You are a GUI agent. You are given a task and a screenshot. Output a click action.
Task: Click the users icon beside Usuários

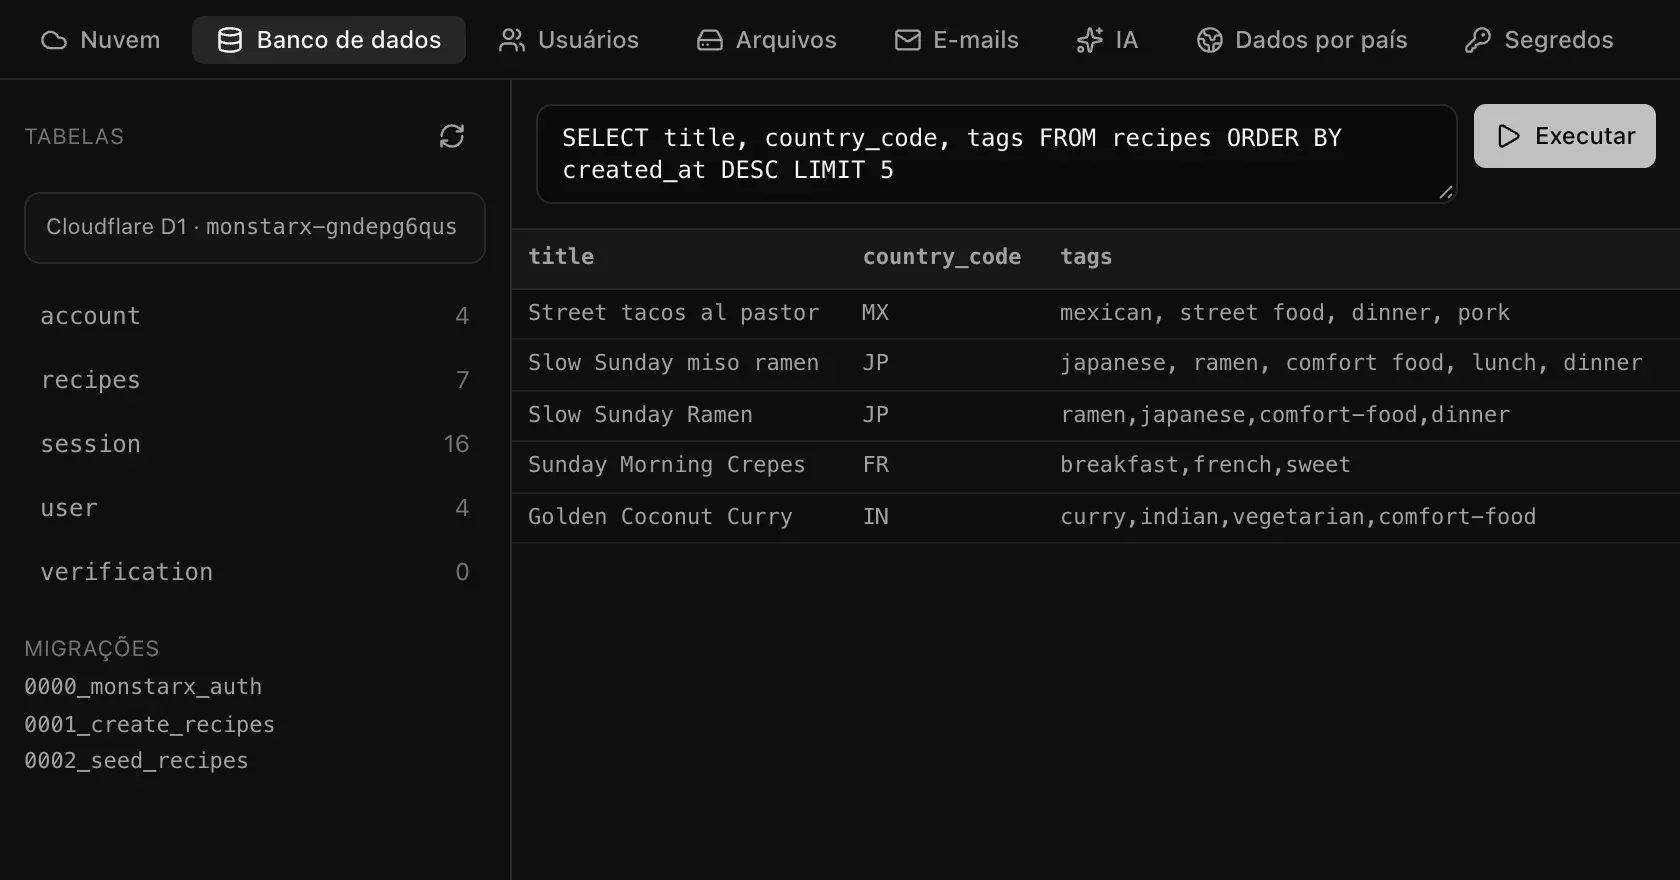[512, 40]
